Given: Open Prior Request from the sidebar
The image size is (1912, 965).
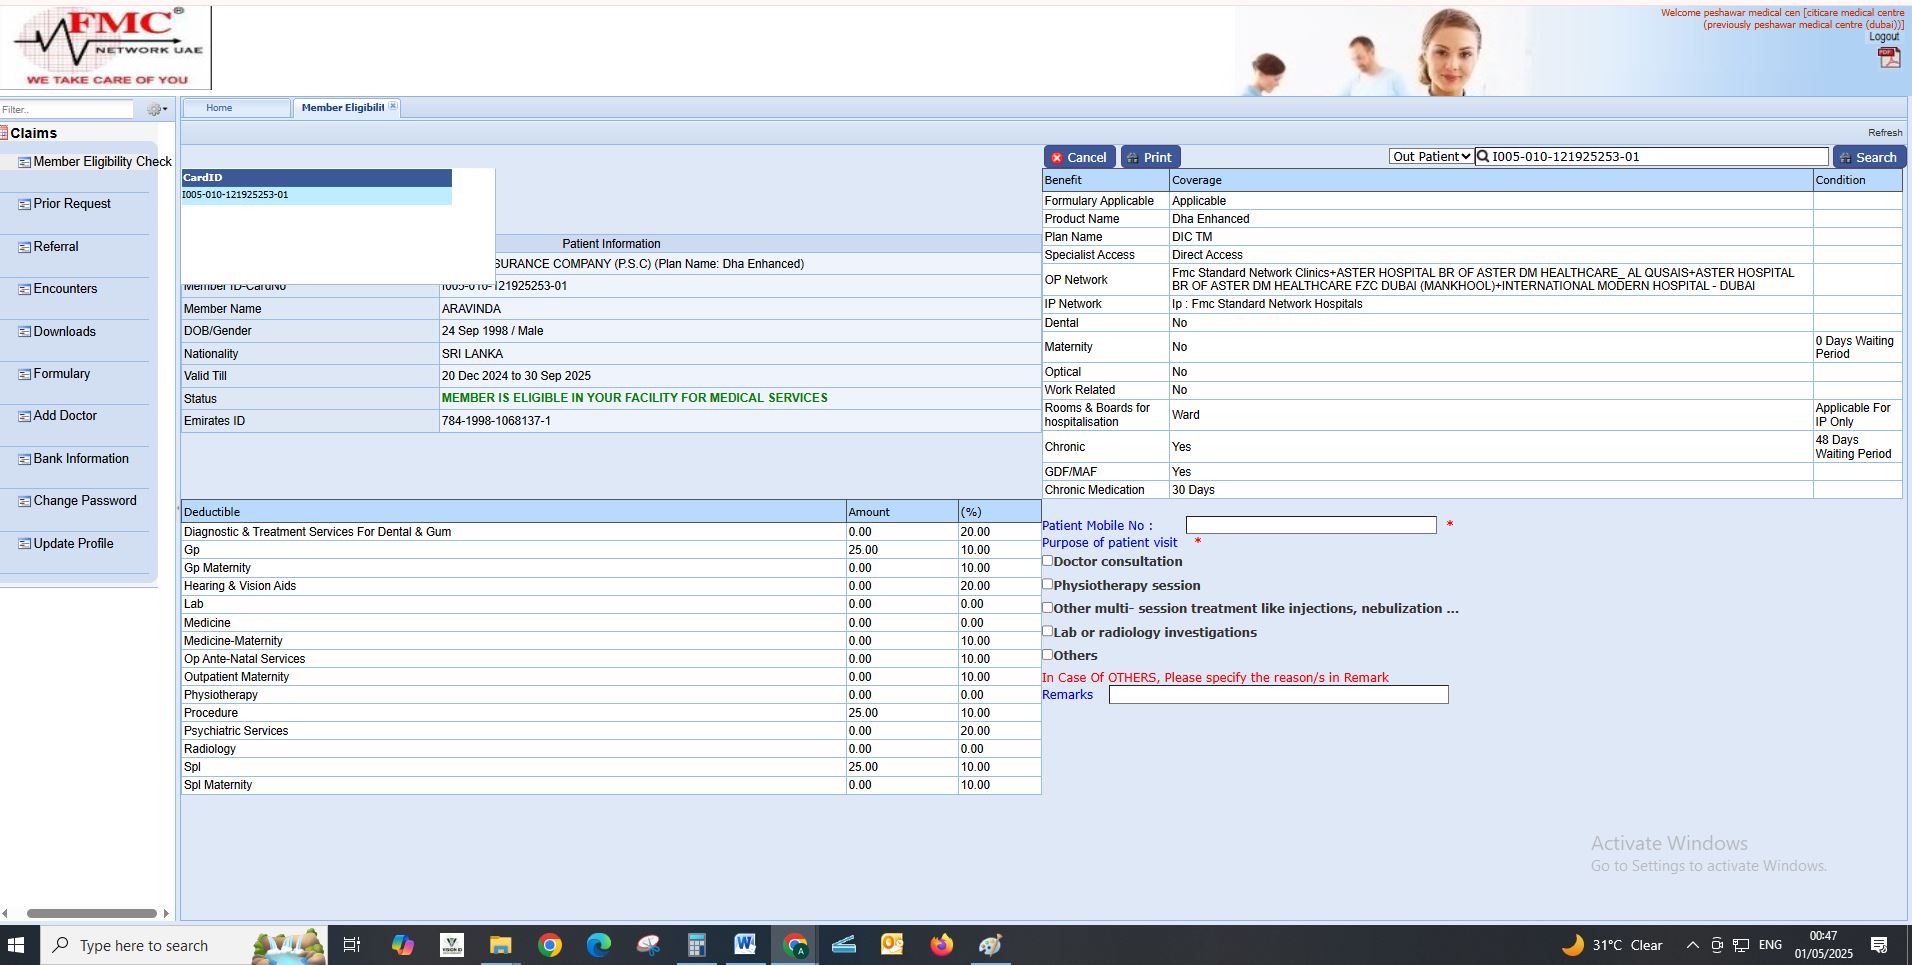Looking at the screenshot, I should coord(72,204).
